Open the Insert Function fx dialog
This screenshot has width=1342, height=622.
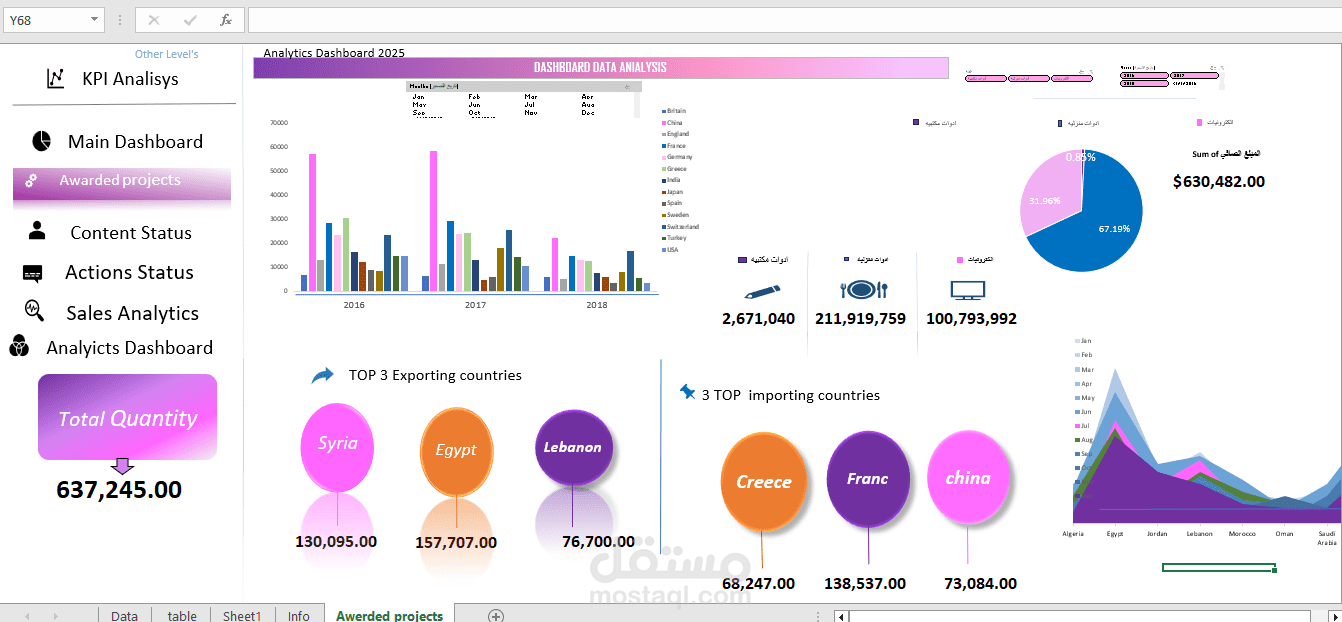226,20
